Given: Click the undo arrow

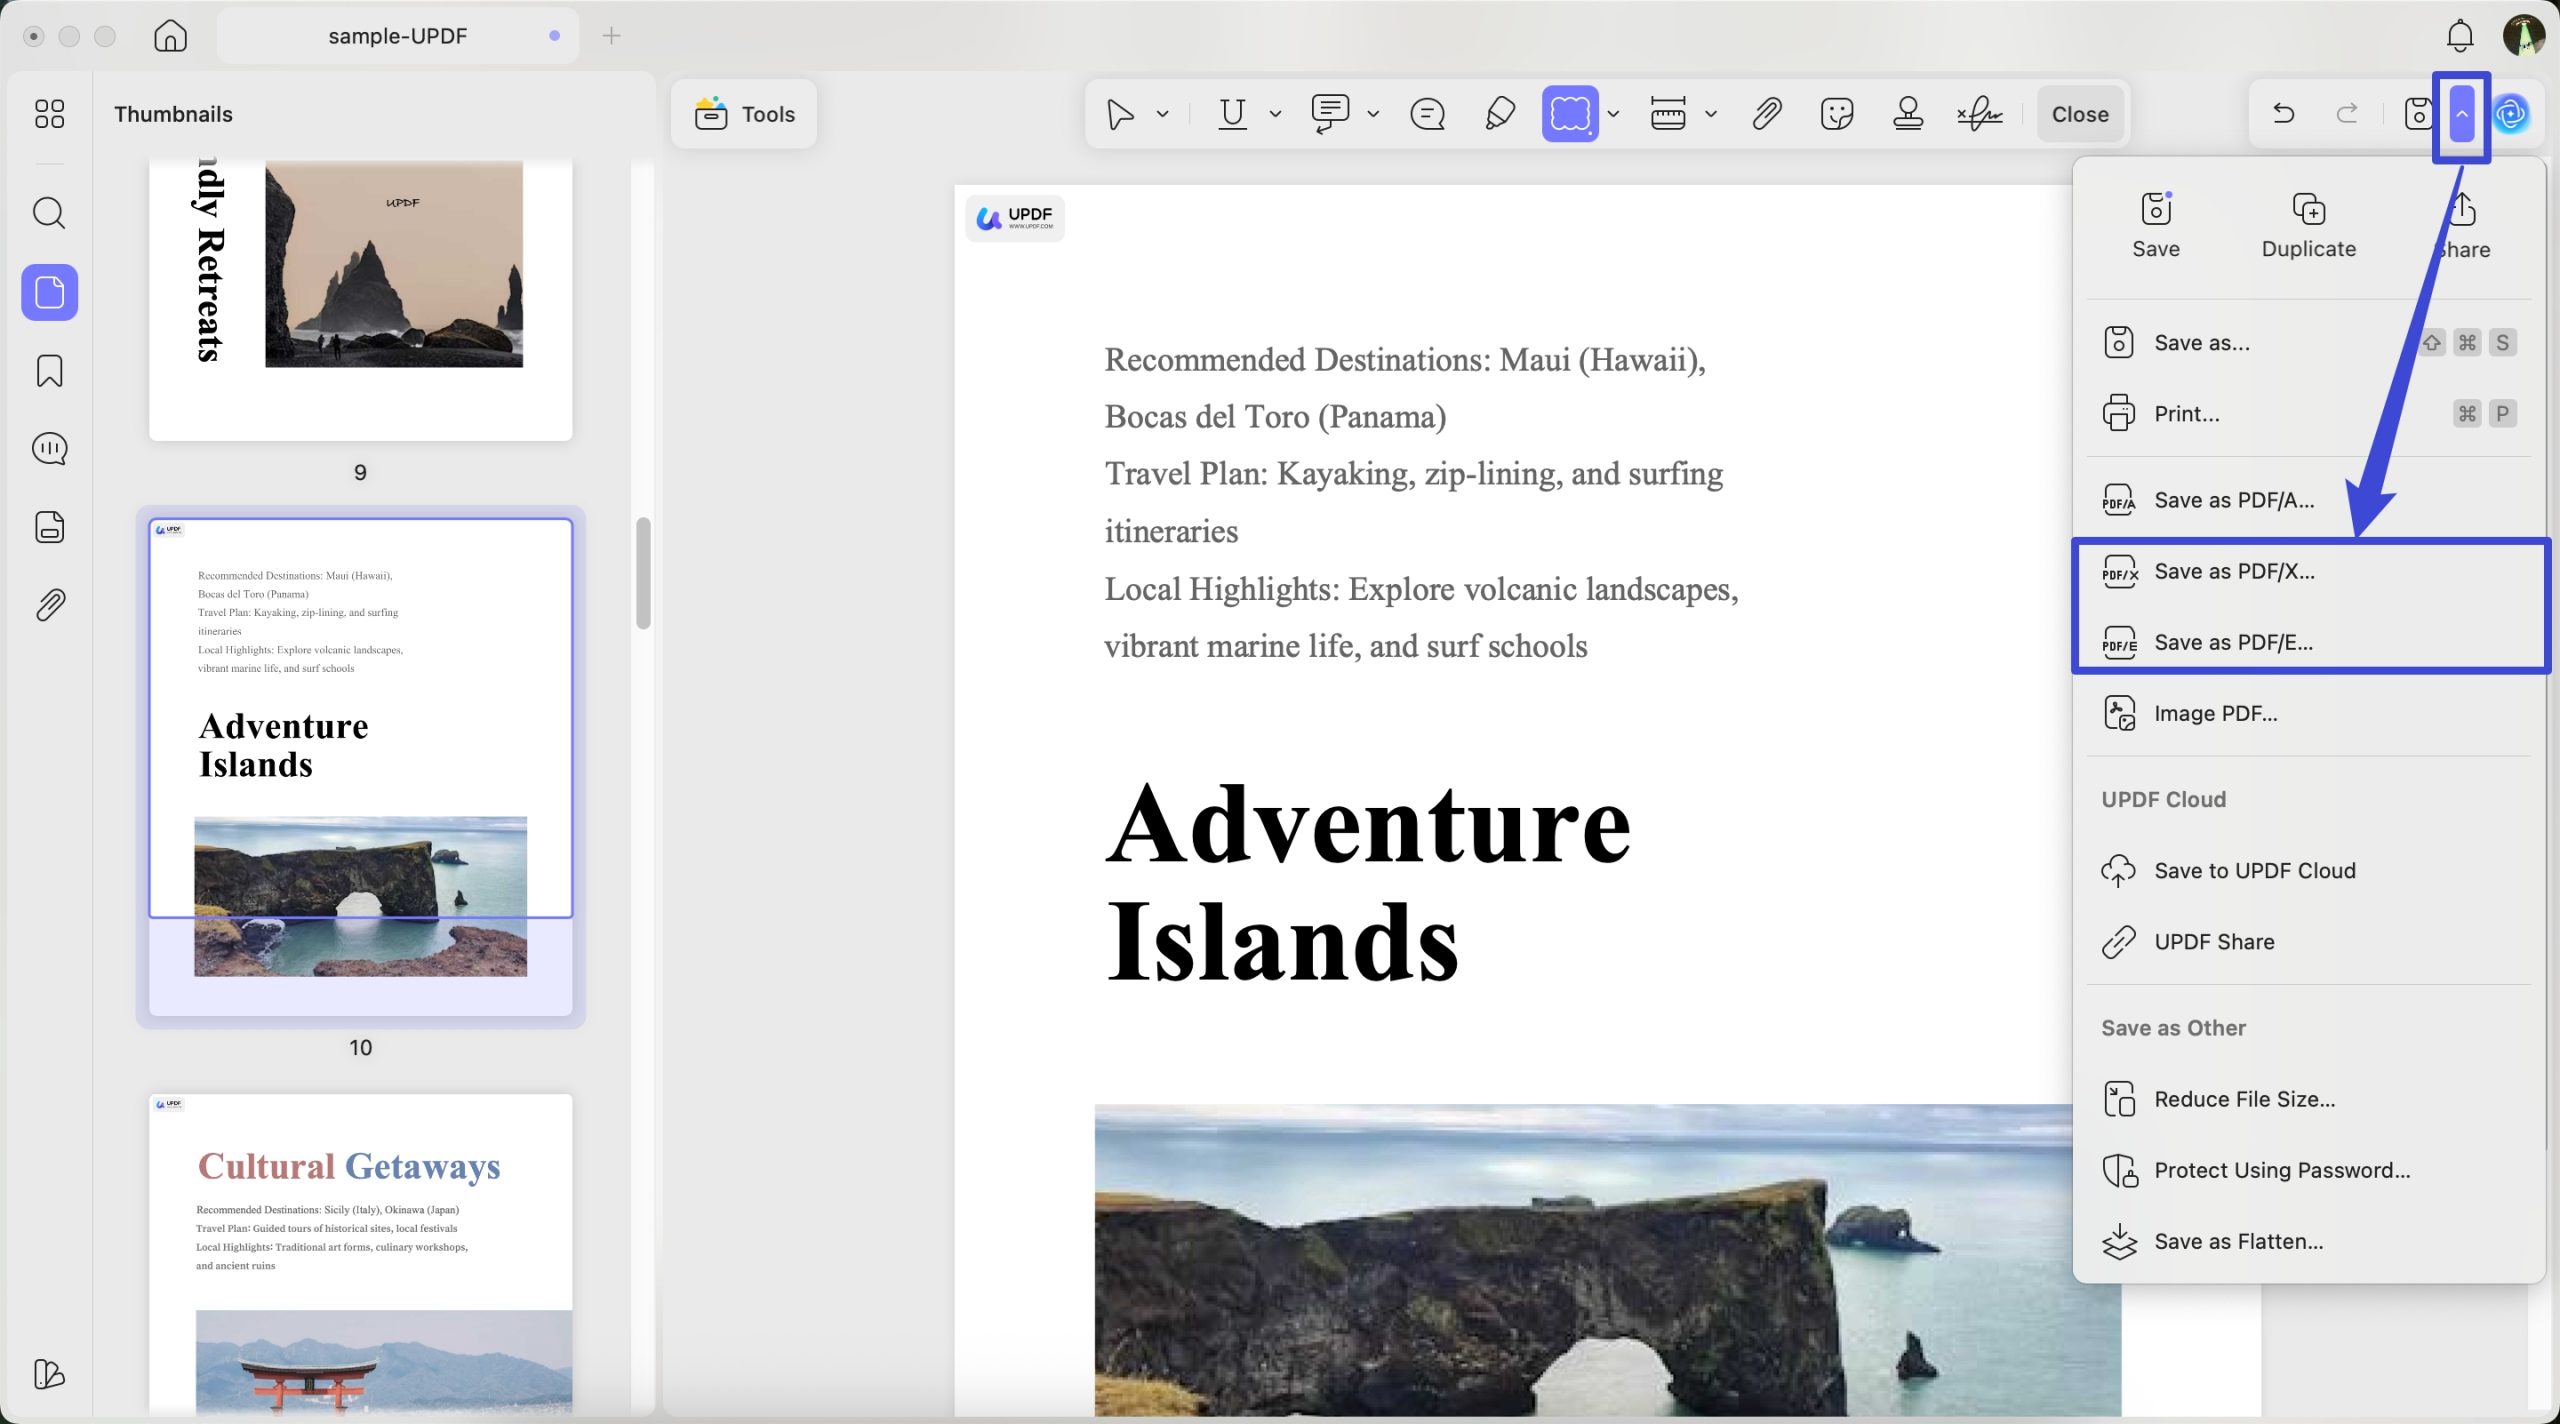Looking at the screenshot, I should point(2283,114).
